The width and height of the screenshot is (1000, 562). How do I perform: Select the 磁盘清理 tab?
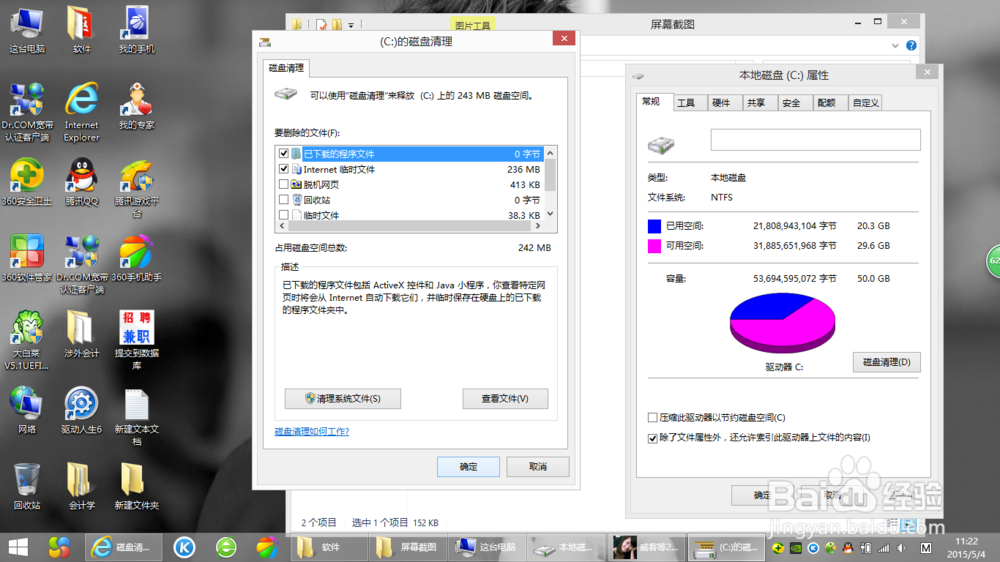(x=286, y=68)
